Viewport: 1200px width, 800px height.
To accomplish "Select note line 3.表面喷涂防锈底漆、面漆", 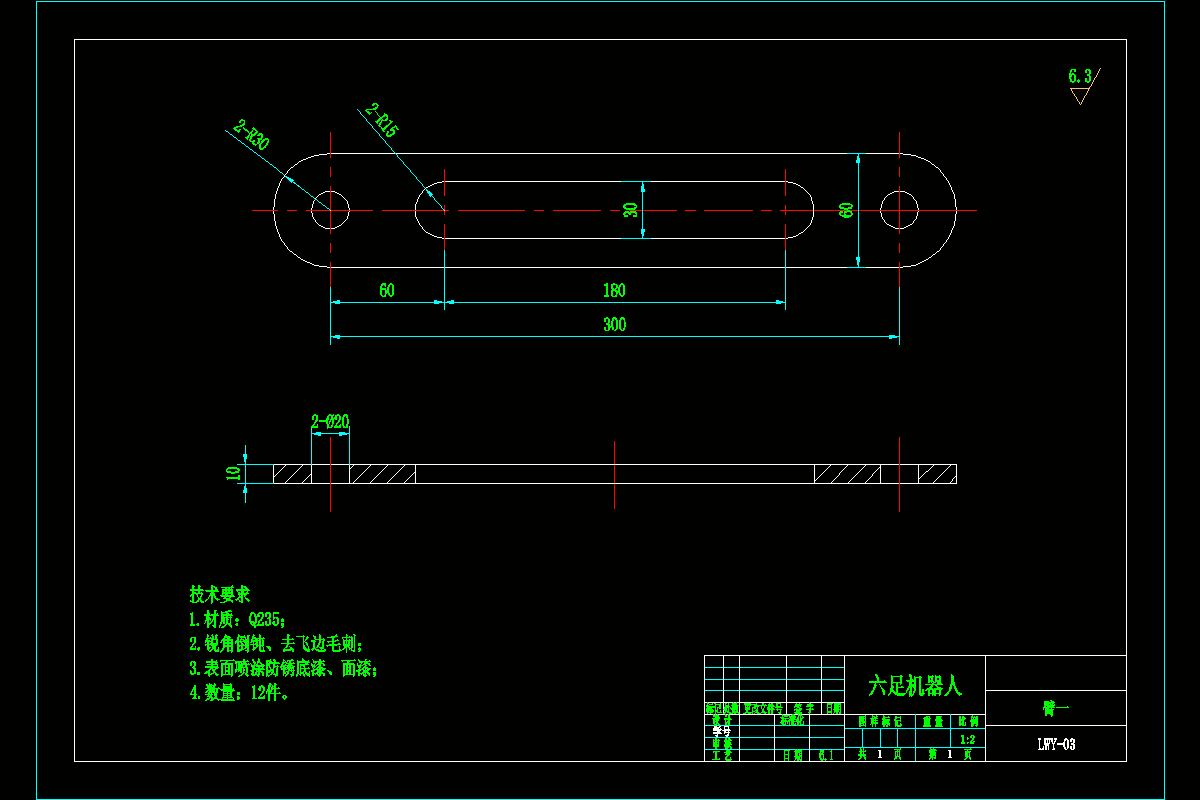I will pos(283,668).
